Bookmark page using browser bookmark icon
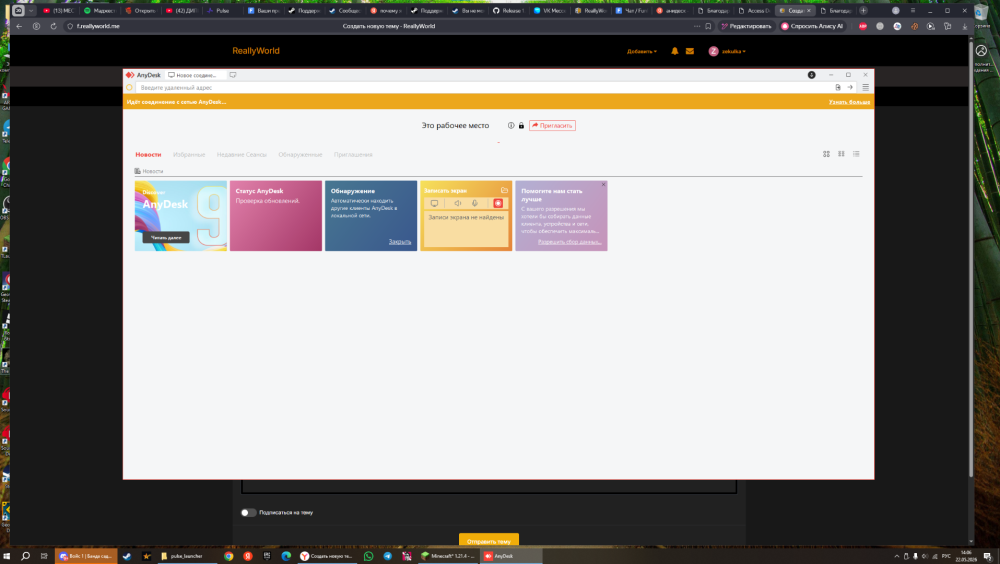The height and width of the screenshot is (564, 1000). click(x=708, y=26)
